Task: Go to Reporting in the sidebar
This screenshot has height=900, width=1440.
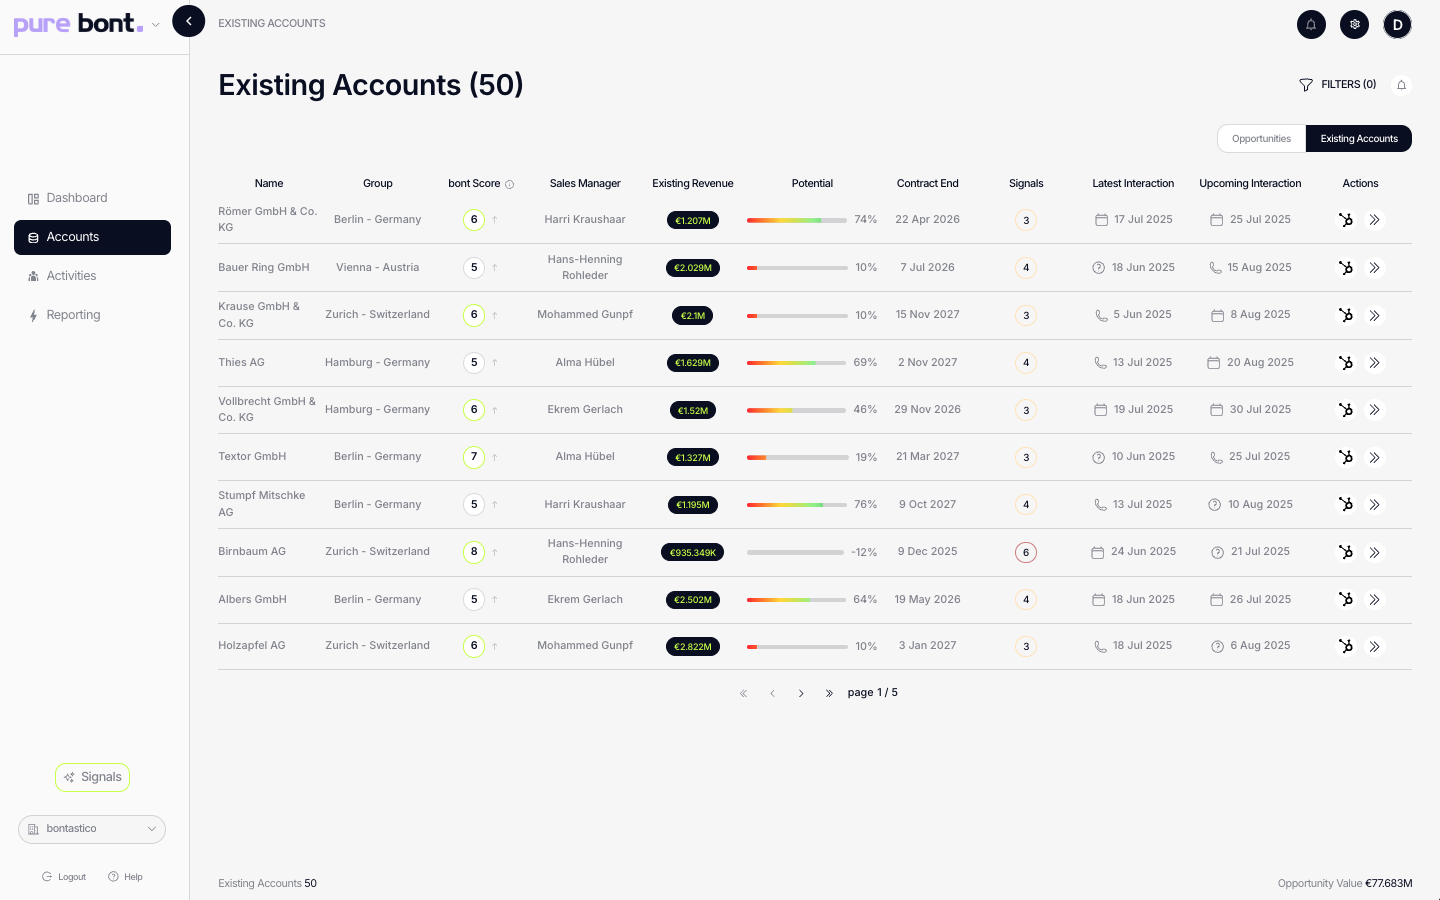Action: [x=73, y=315]
